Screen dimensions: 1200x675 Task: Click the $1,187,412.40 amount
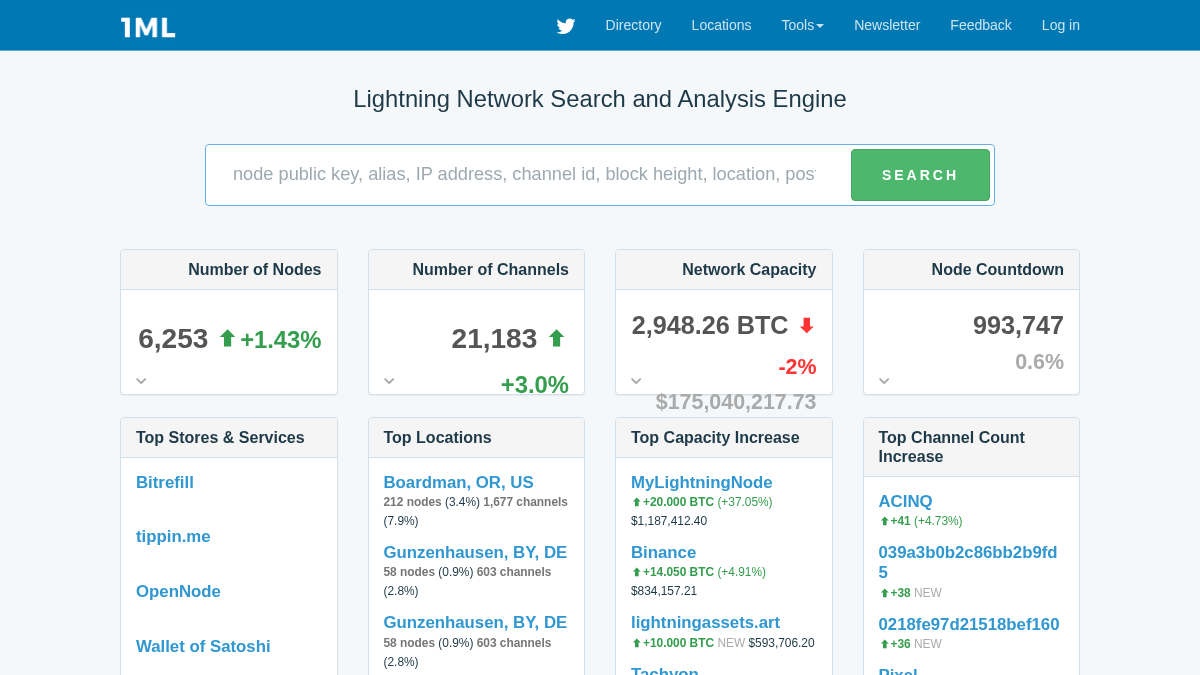pos(669,521)
